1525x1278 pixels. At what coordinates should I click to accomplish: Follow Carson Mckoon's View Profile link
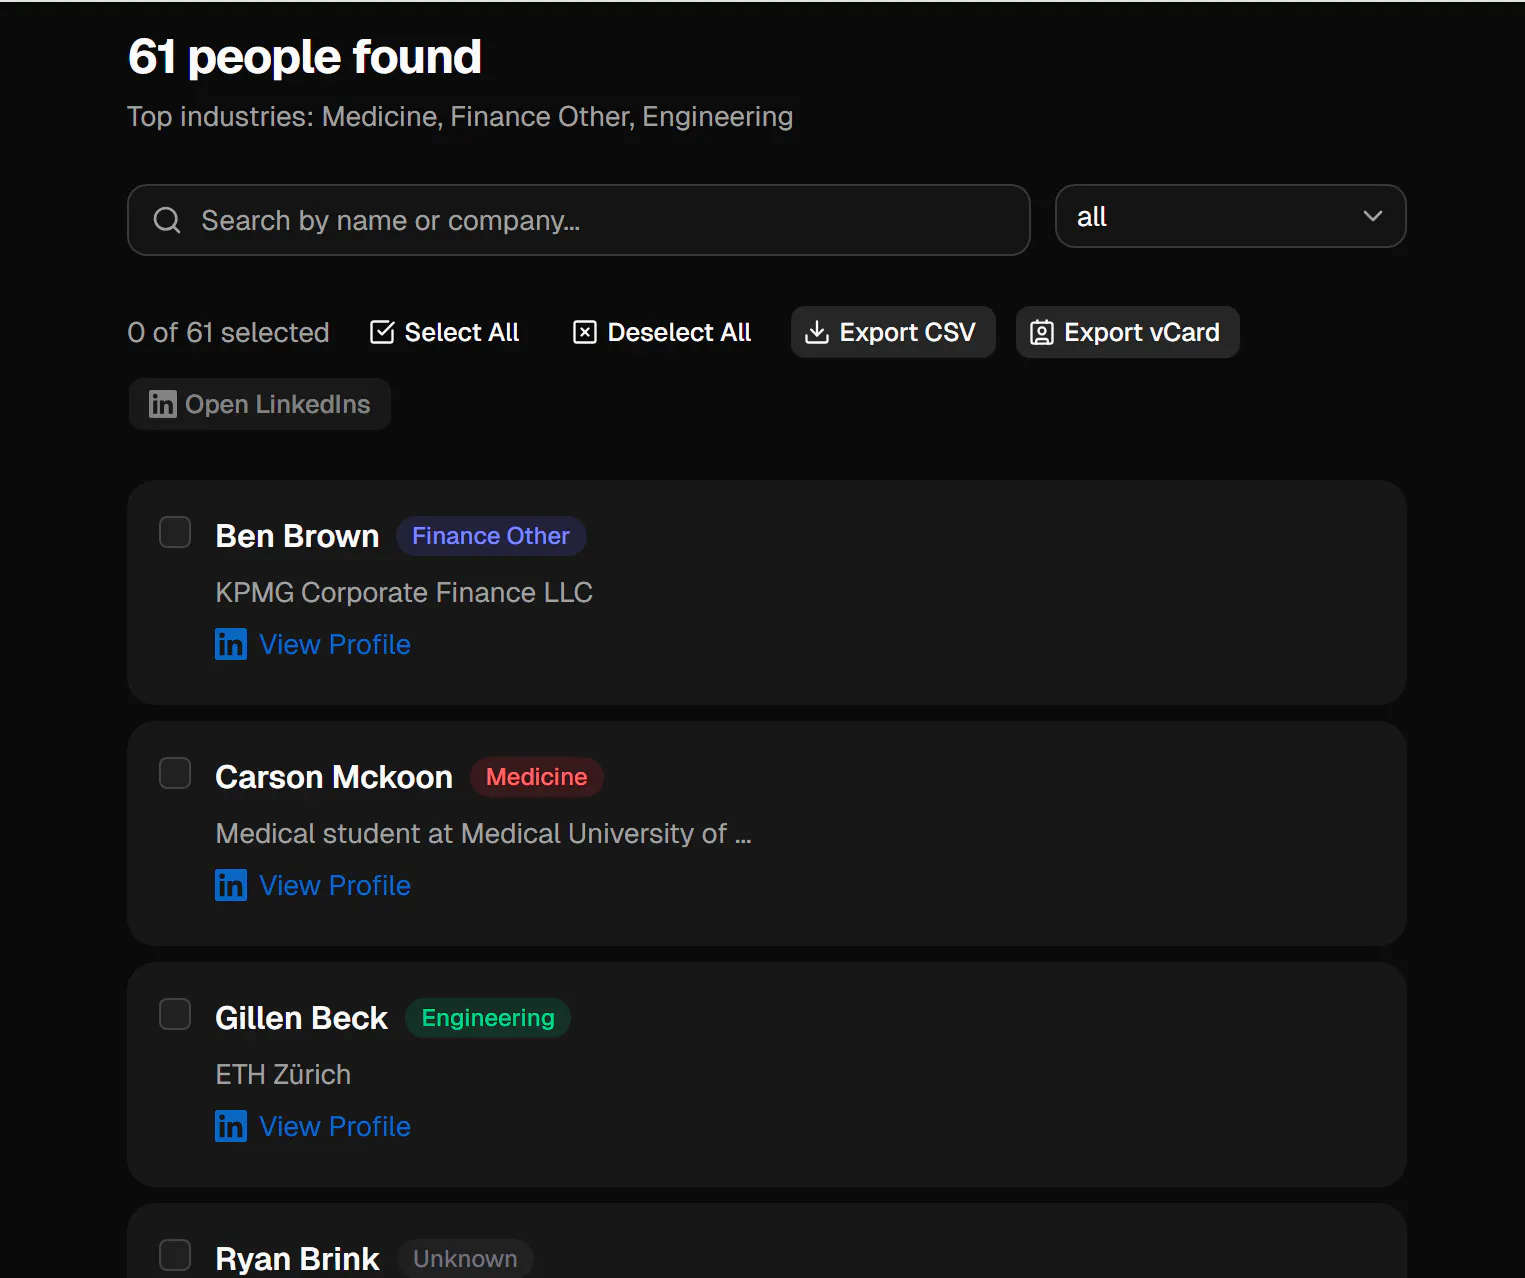[x=335, y=885]
